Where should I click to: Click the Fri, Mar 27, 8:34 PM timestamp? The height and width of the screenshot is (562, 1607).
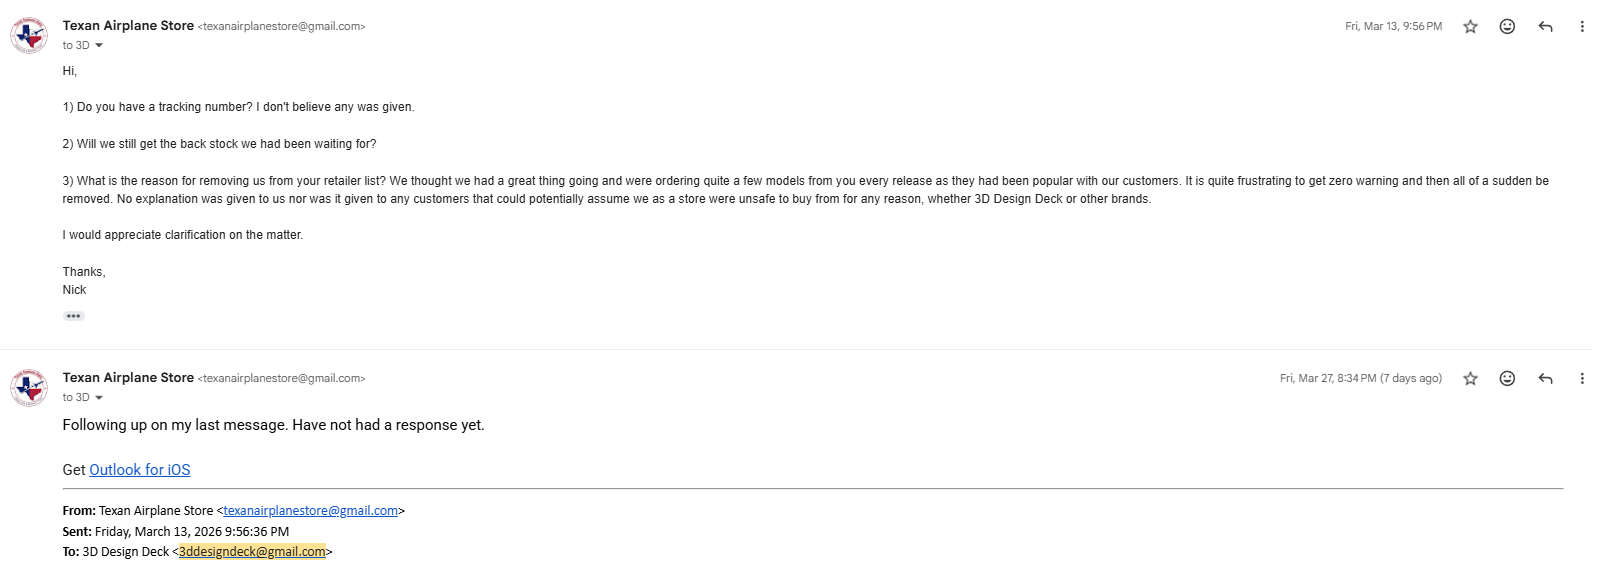point(1360,379)
